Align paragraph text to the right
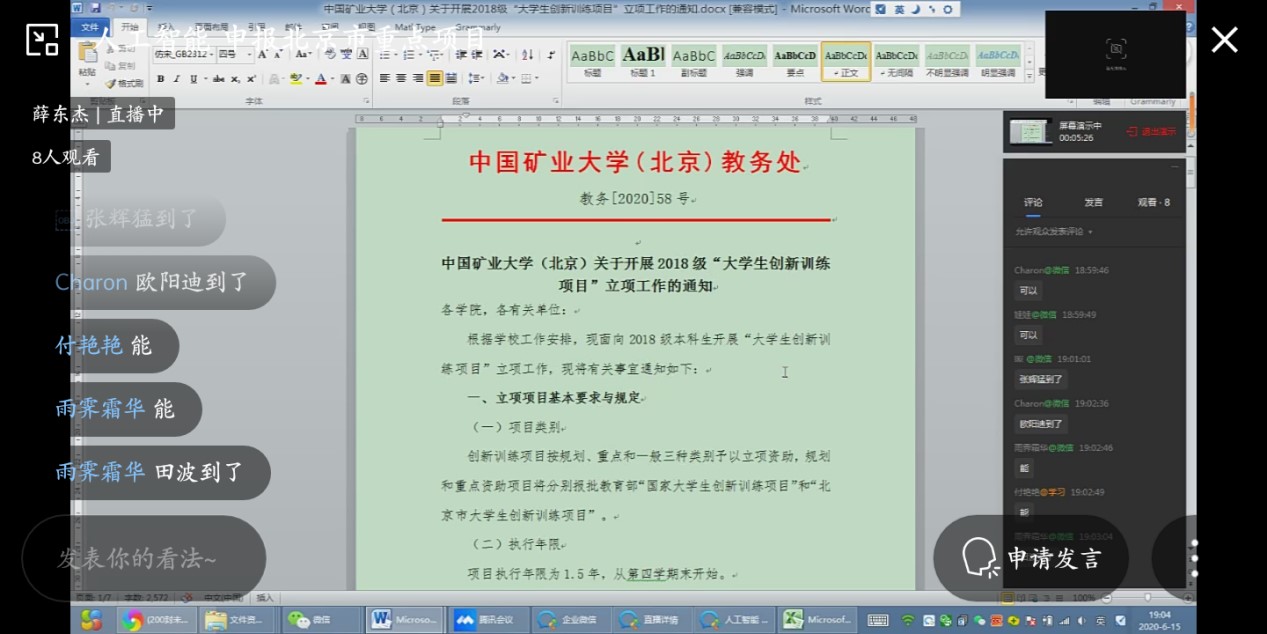The image size is (1267, 634). click(418, 78)
